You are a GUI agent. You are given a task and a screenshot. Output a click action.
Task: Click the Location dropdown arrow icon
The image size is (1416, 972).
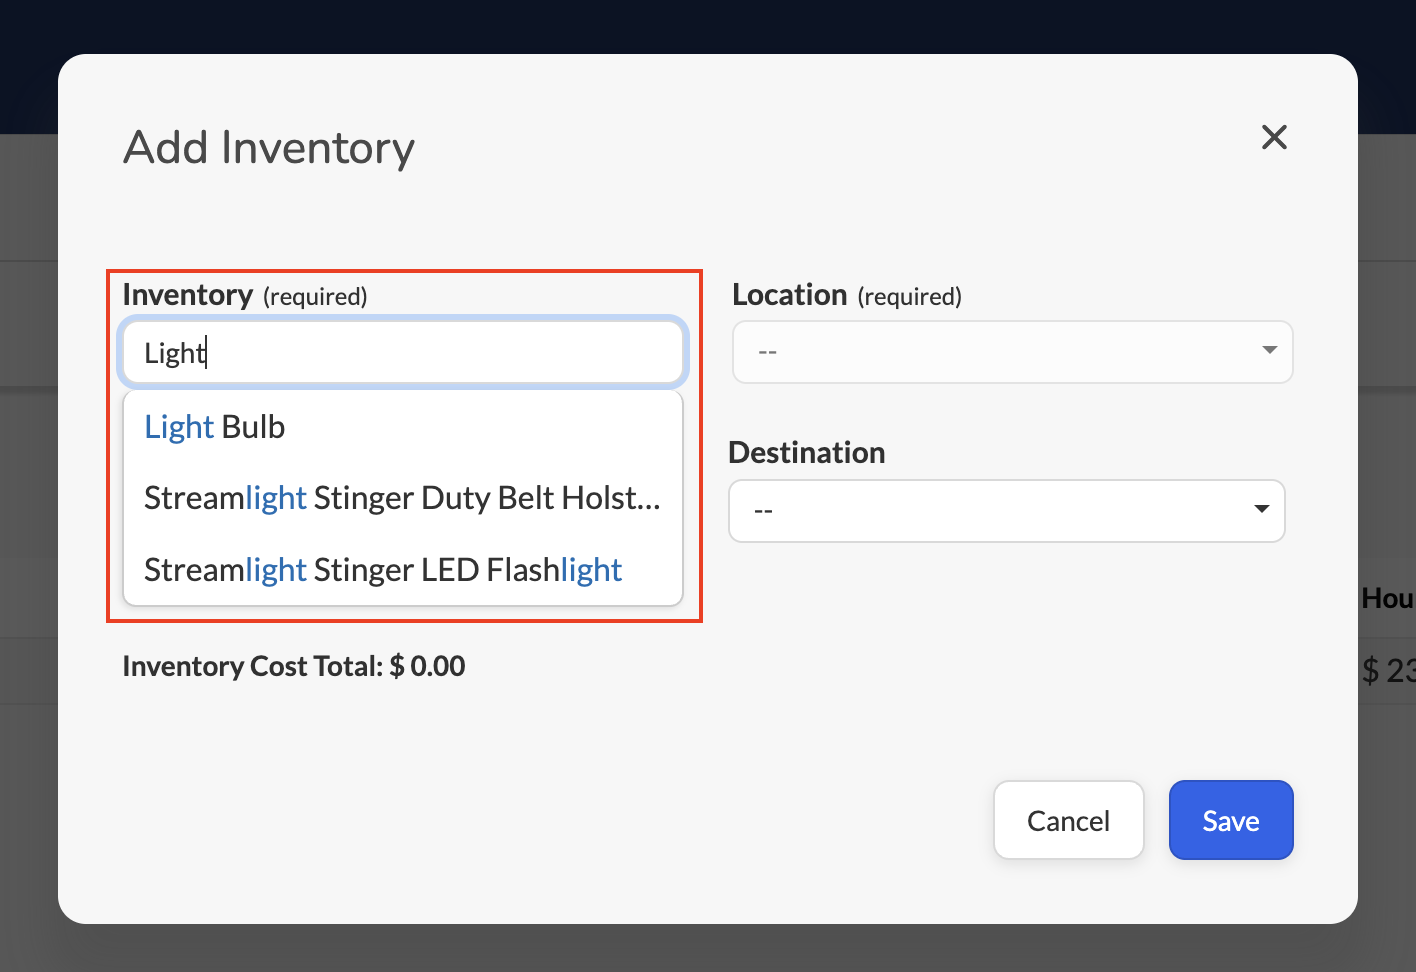coord(1269,350)
